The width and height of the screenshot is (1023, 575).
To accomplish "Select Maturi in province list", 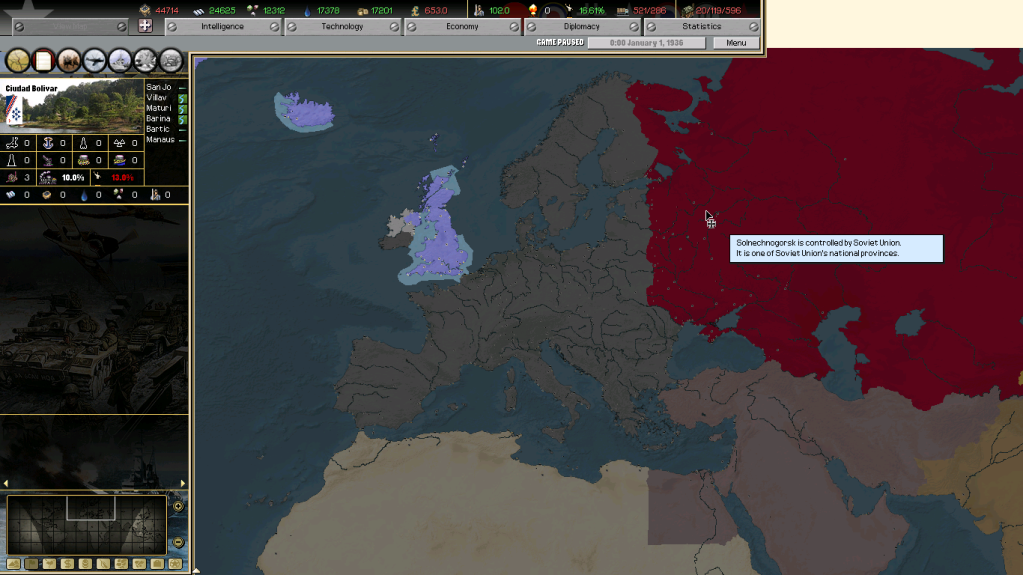I will tap(159, 108).
